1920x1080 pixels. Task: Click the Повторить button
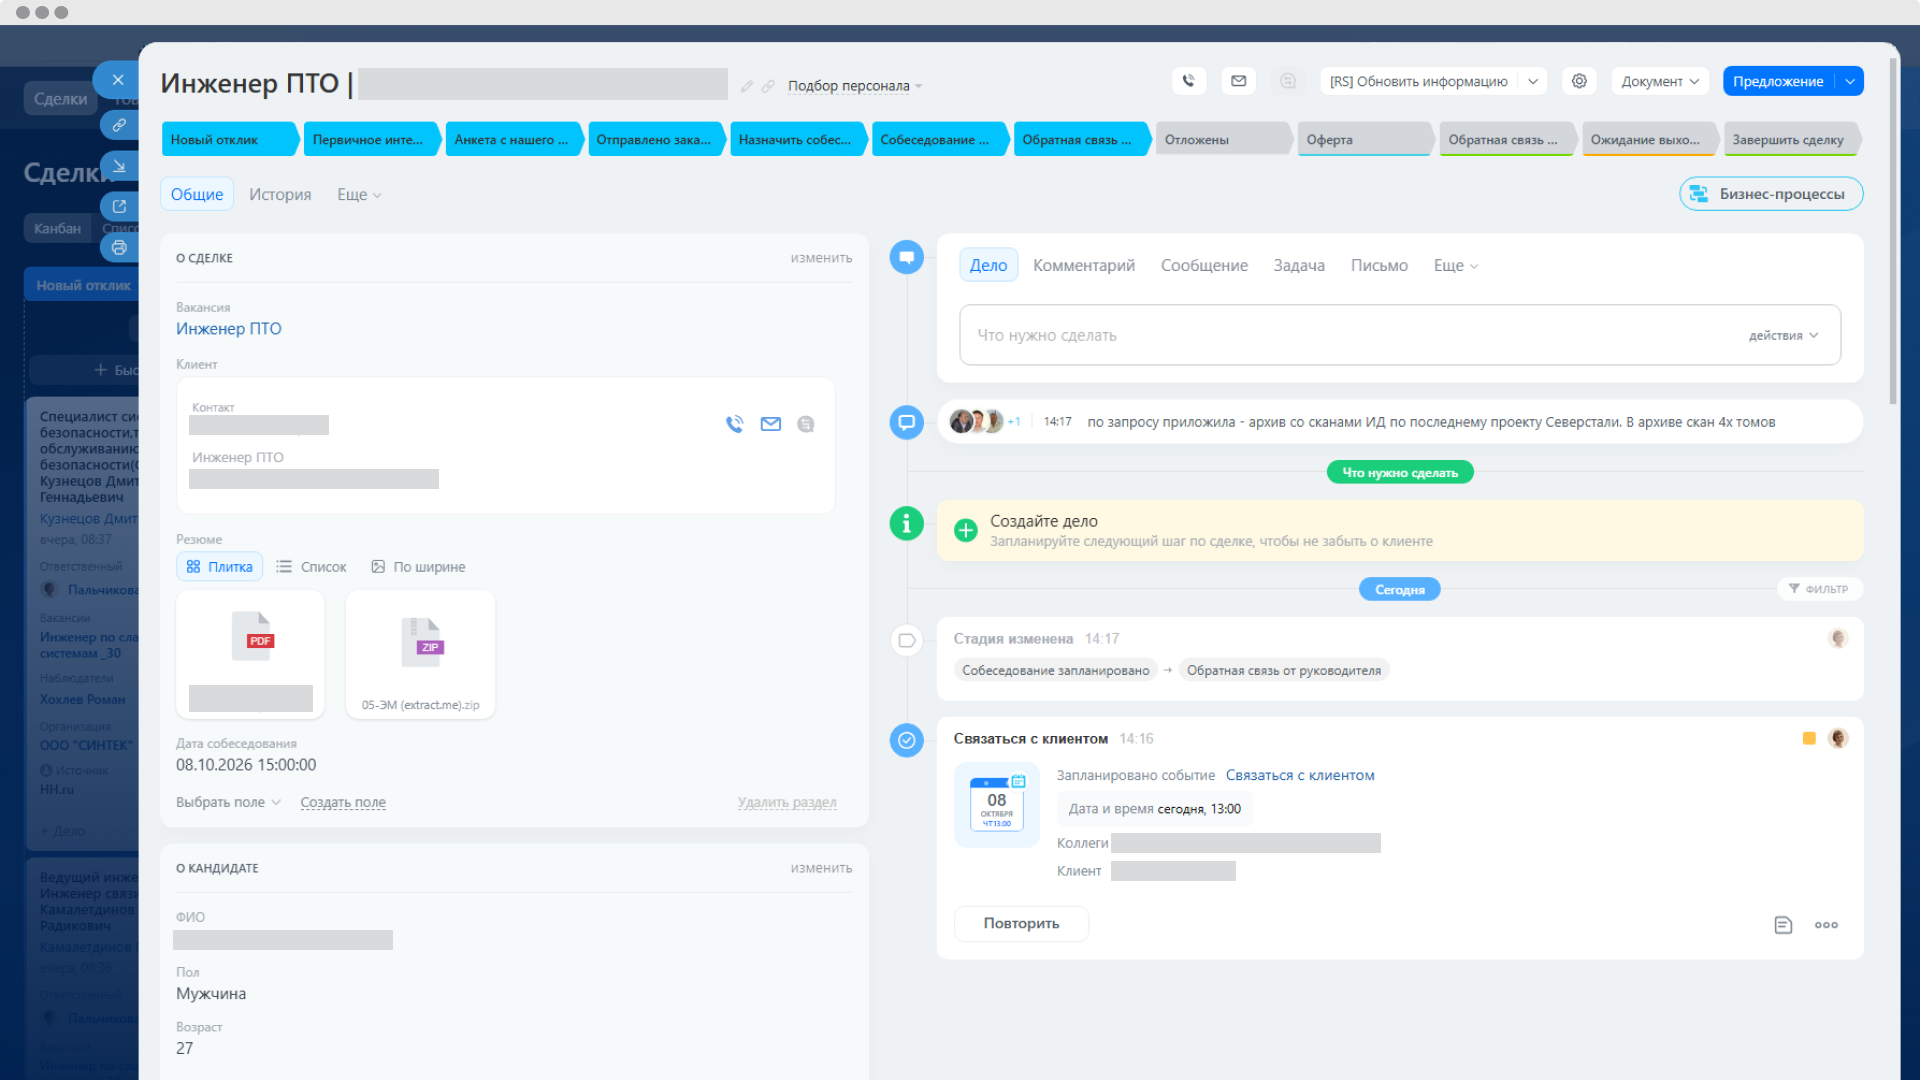pyautogui.click(x=1021, y=923)
